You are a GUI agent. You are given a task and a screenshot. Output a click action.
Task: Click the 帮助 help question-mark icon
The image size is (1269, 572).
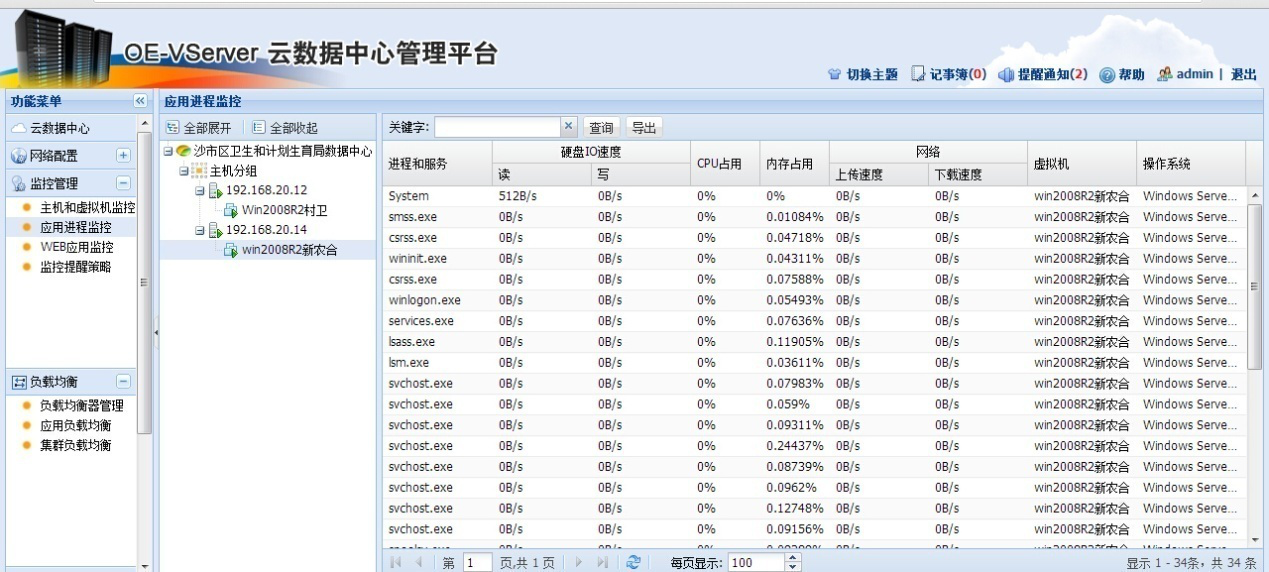pos(1107,75)
